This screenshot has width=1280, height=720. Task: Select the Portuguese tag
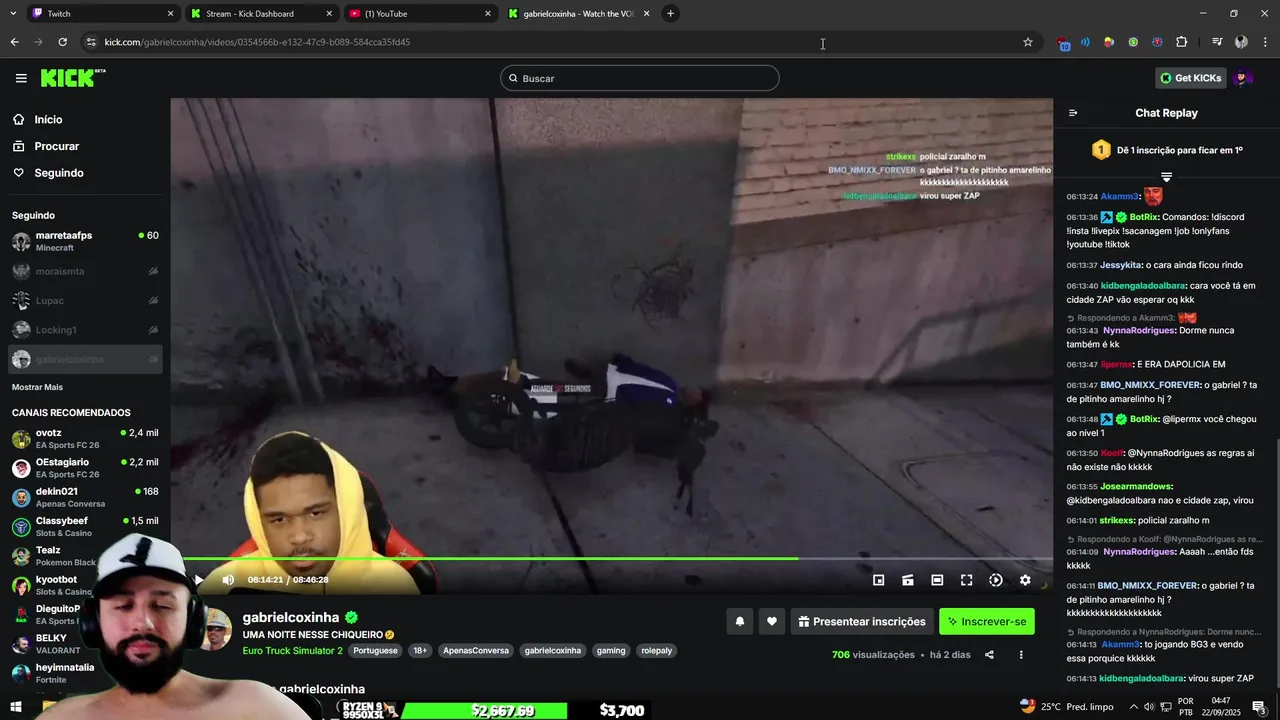[x=375, y=651]
